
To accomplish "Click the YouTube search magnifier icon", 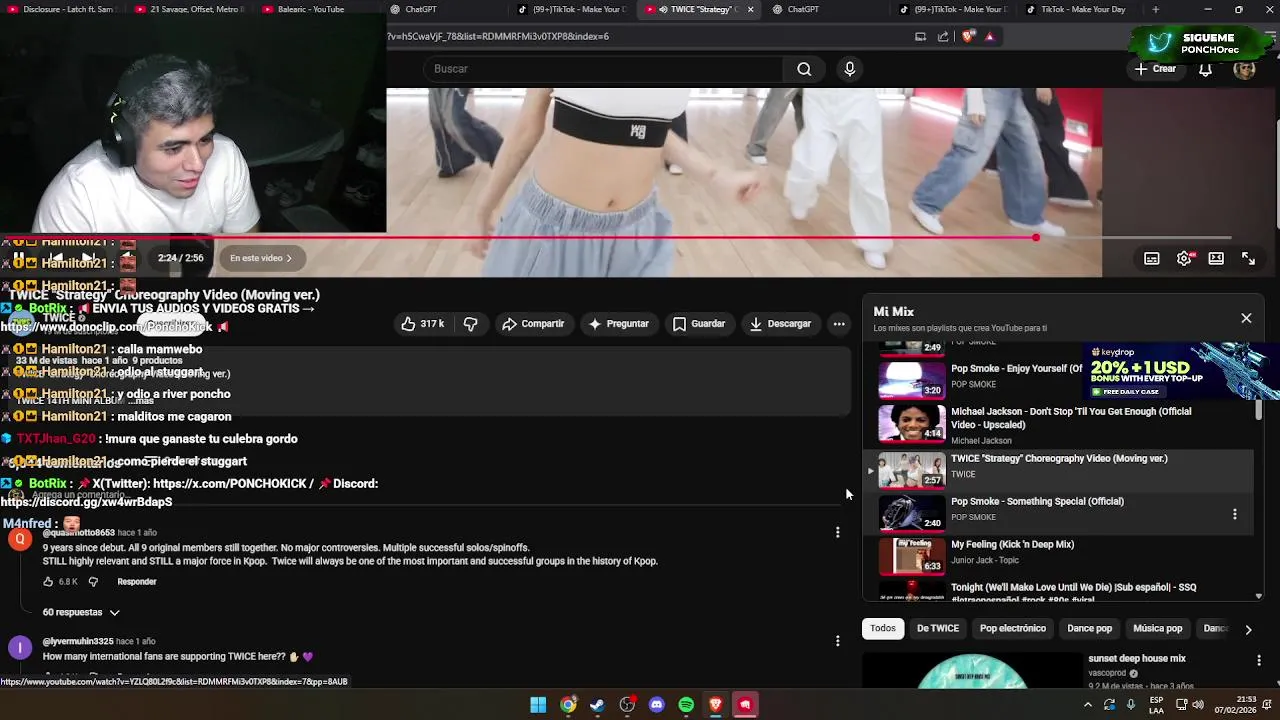I will coord(804,69).
